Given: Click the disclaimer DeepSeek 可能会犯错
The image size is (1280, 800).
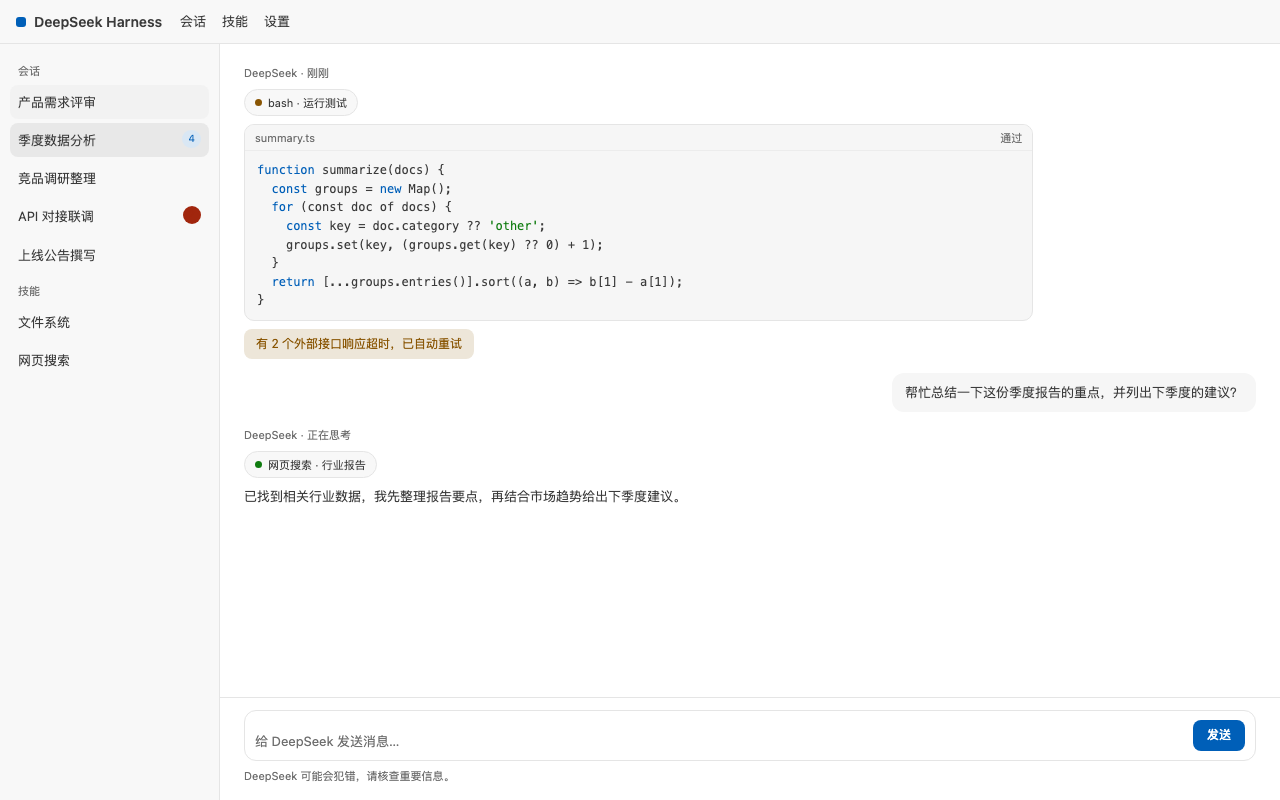Looking at the screenshot, I should [x=349, y=776].
